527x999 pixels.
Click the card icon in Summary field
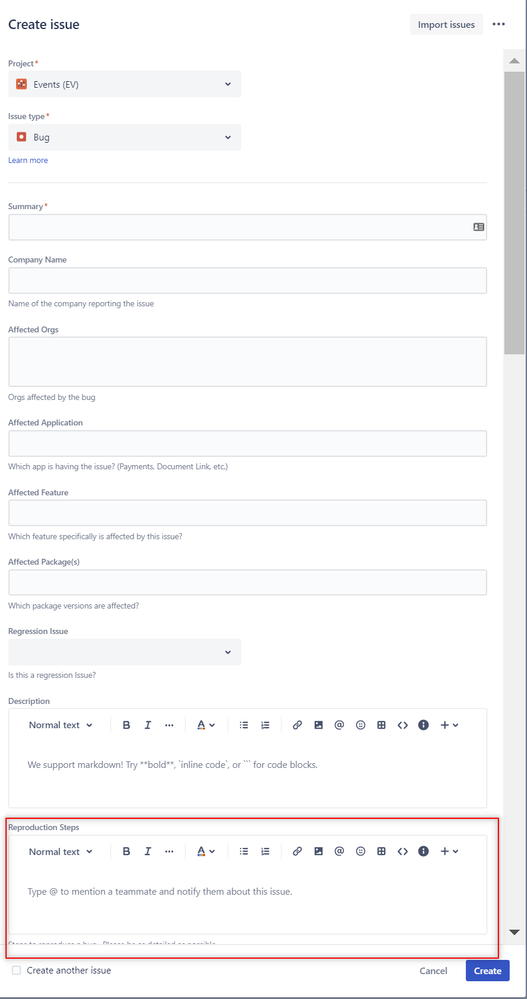pyautogui.click(x=479, y=227)
